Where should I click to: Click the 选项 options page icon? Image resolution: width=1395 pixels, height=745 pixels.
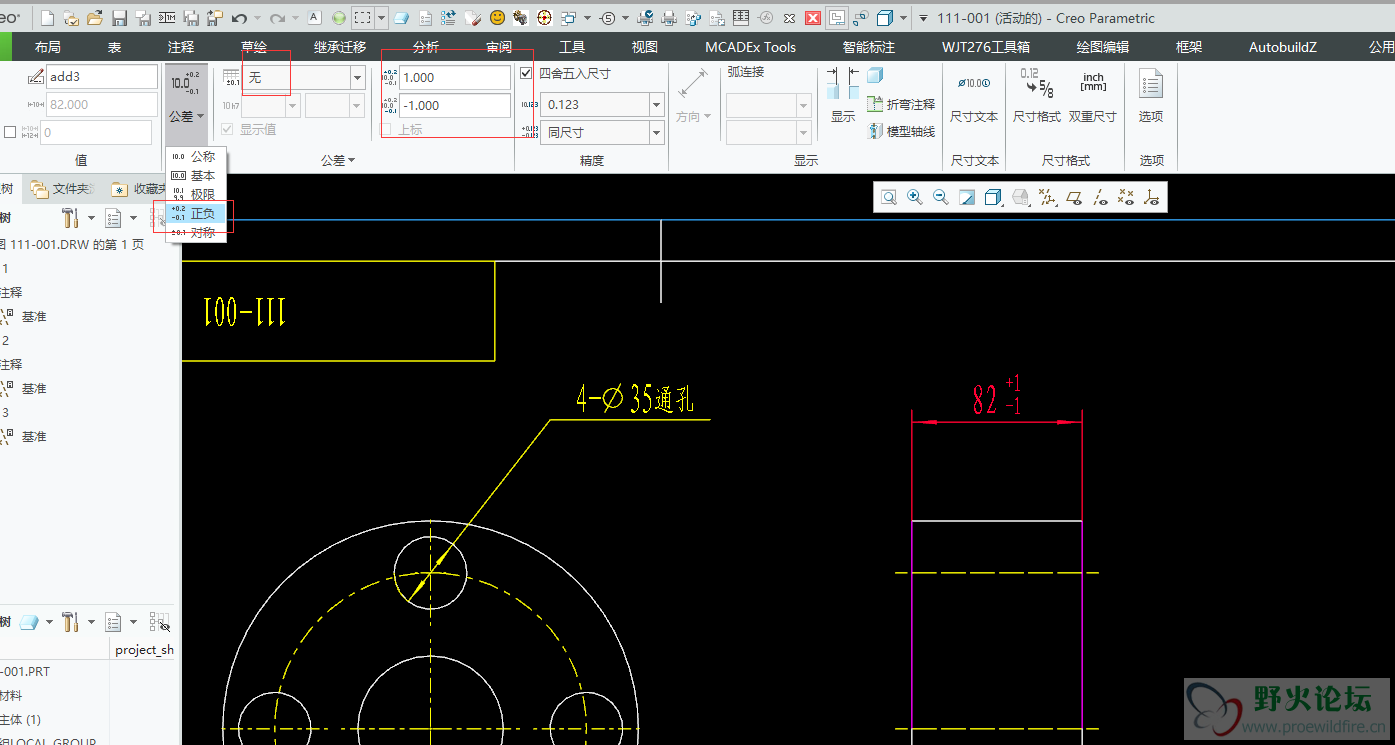[1151, 84]
